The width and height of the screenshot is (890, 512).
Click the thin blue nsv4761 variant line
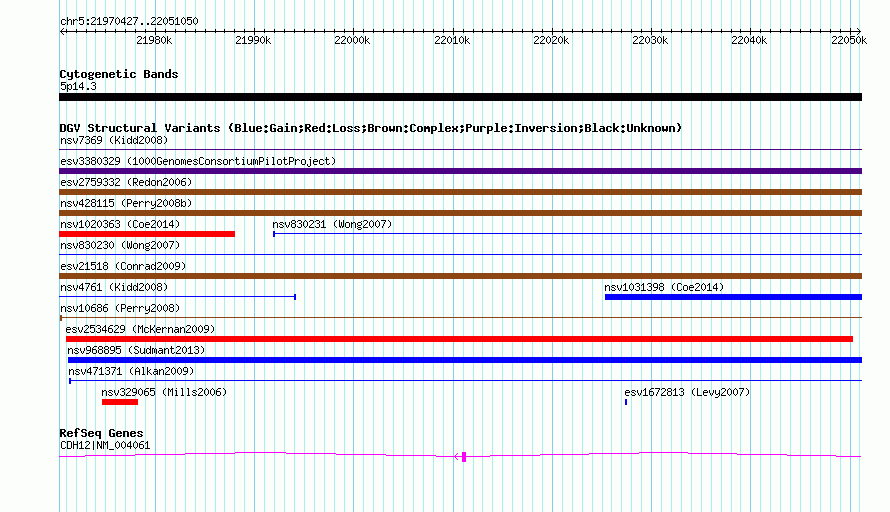pyautogui.click(x=178, y=296)
